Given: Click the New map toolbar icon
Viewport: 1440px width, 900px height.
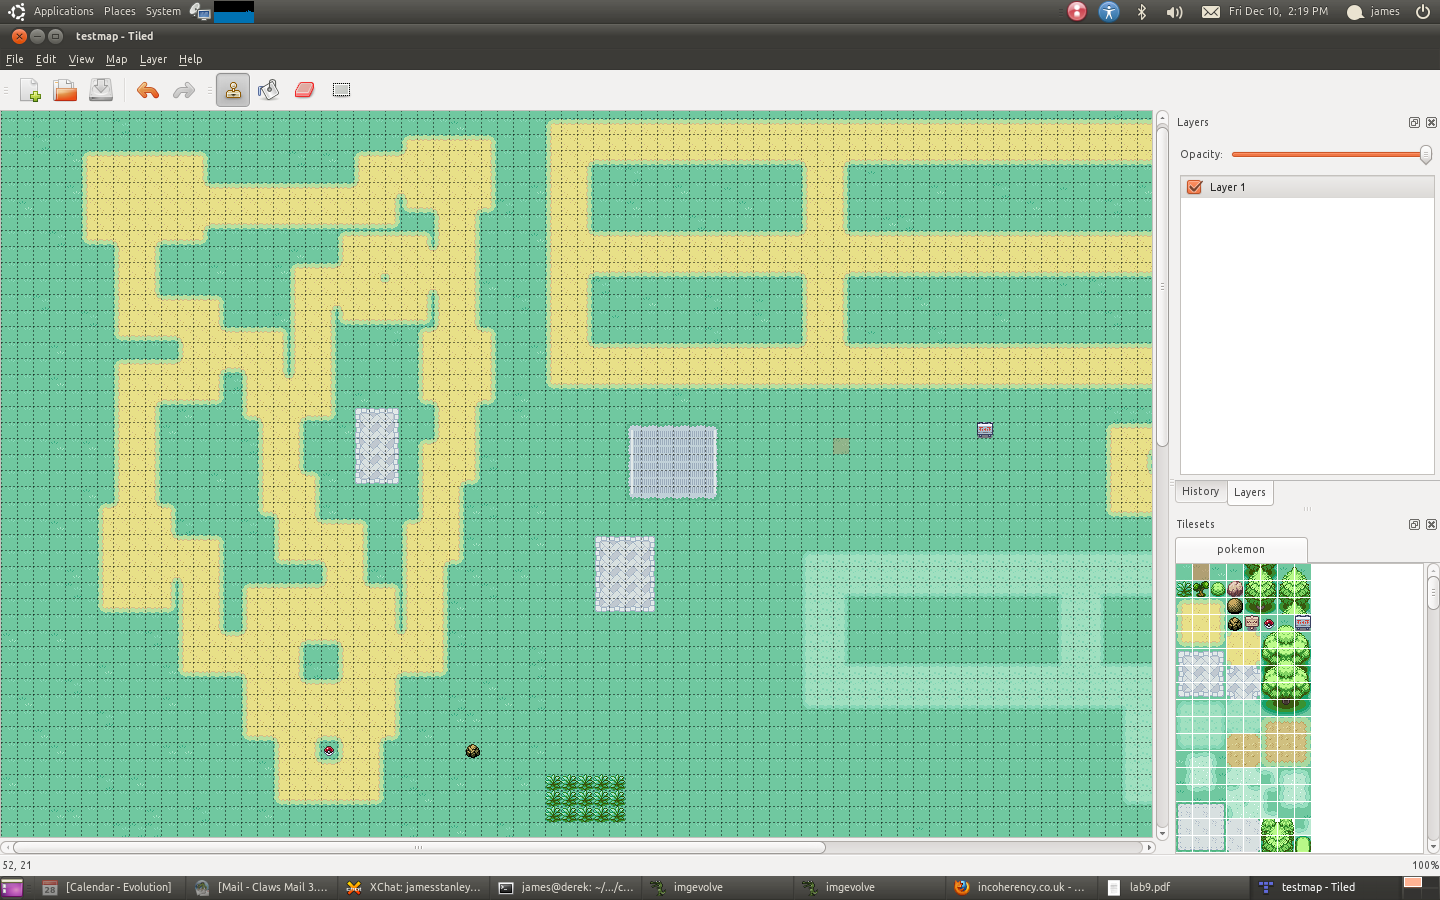Looking at the screenshot, I should pos(30,90).
